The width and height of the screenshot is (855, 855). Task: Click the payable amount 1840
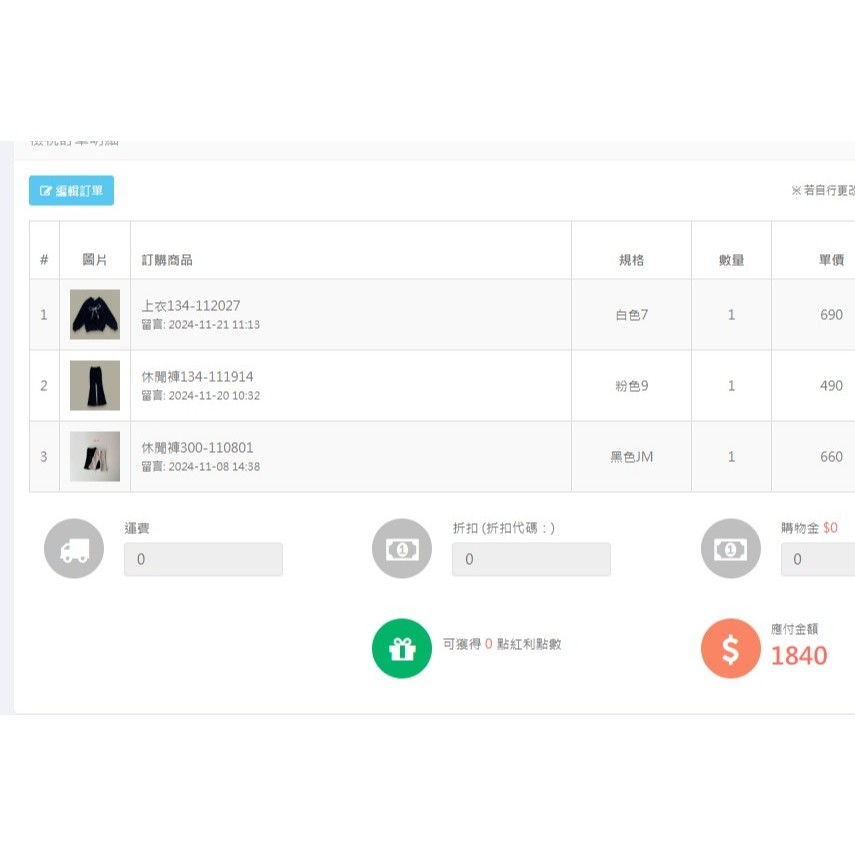(x=799, y=656)
